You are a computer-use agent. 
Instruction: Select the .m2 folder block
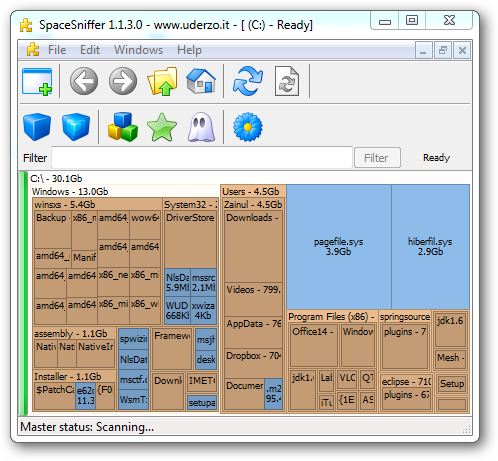coord(274,394)
